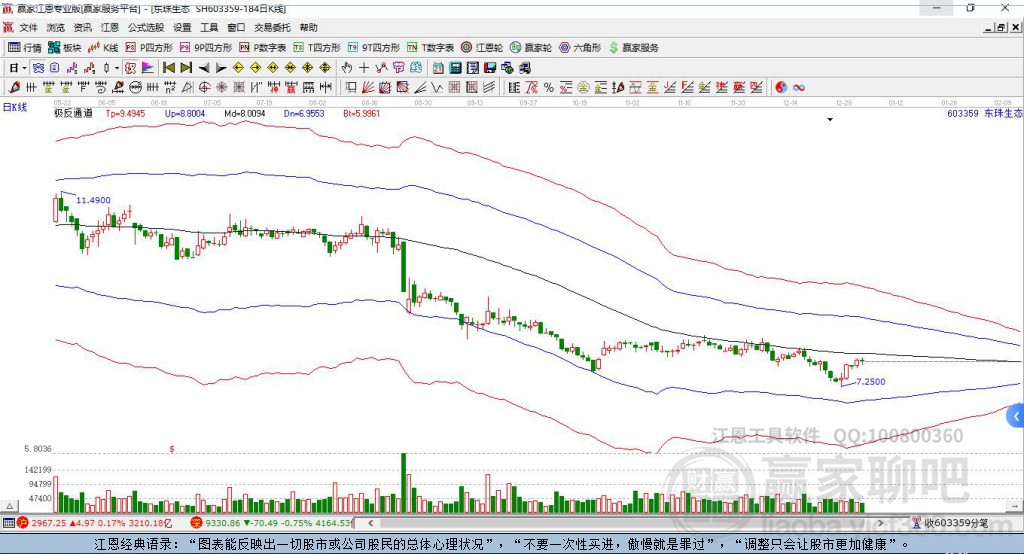Step chart left with black arrow
This screenshot has width=1024, height=554.
tap(204, 68)
